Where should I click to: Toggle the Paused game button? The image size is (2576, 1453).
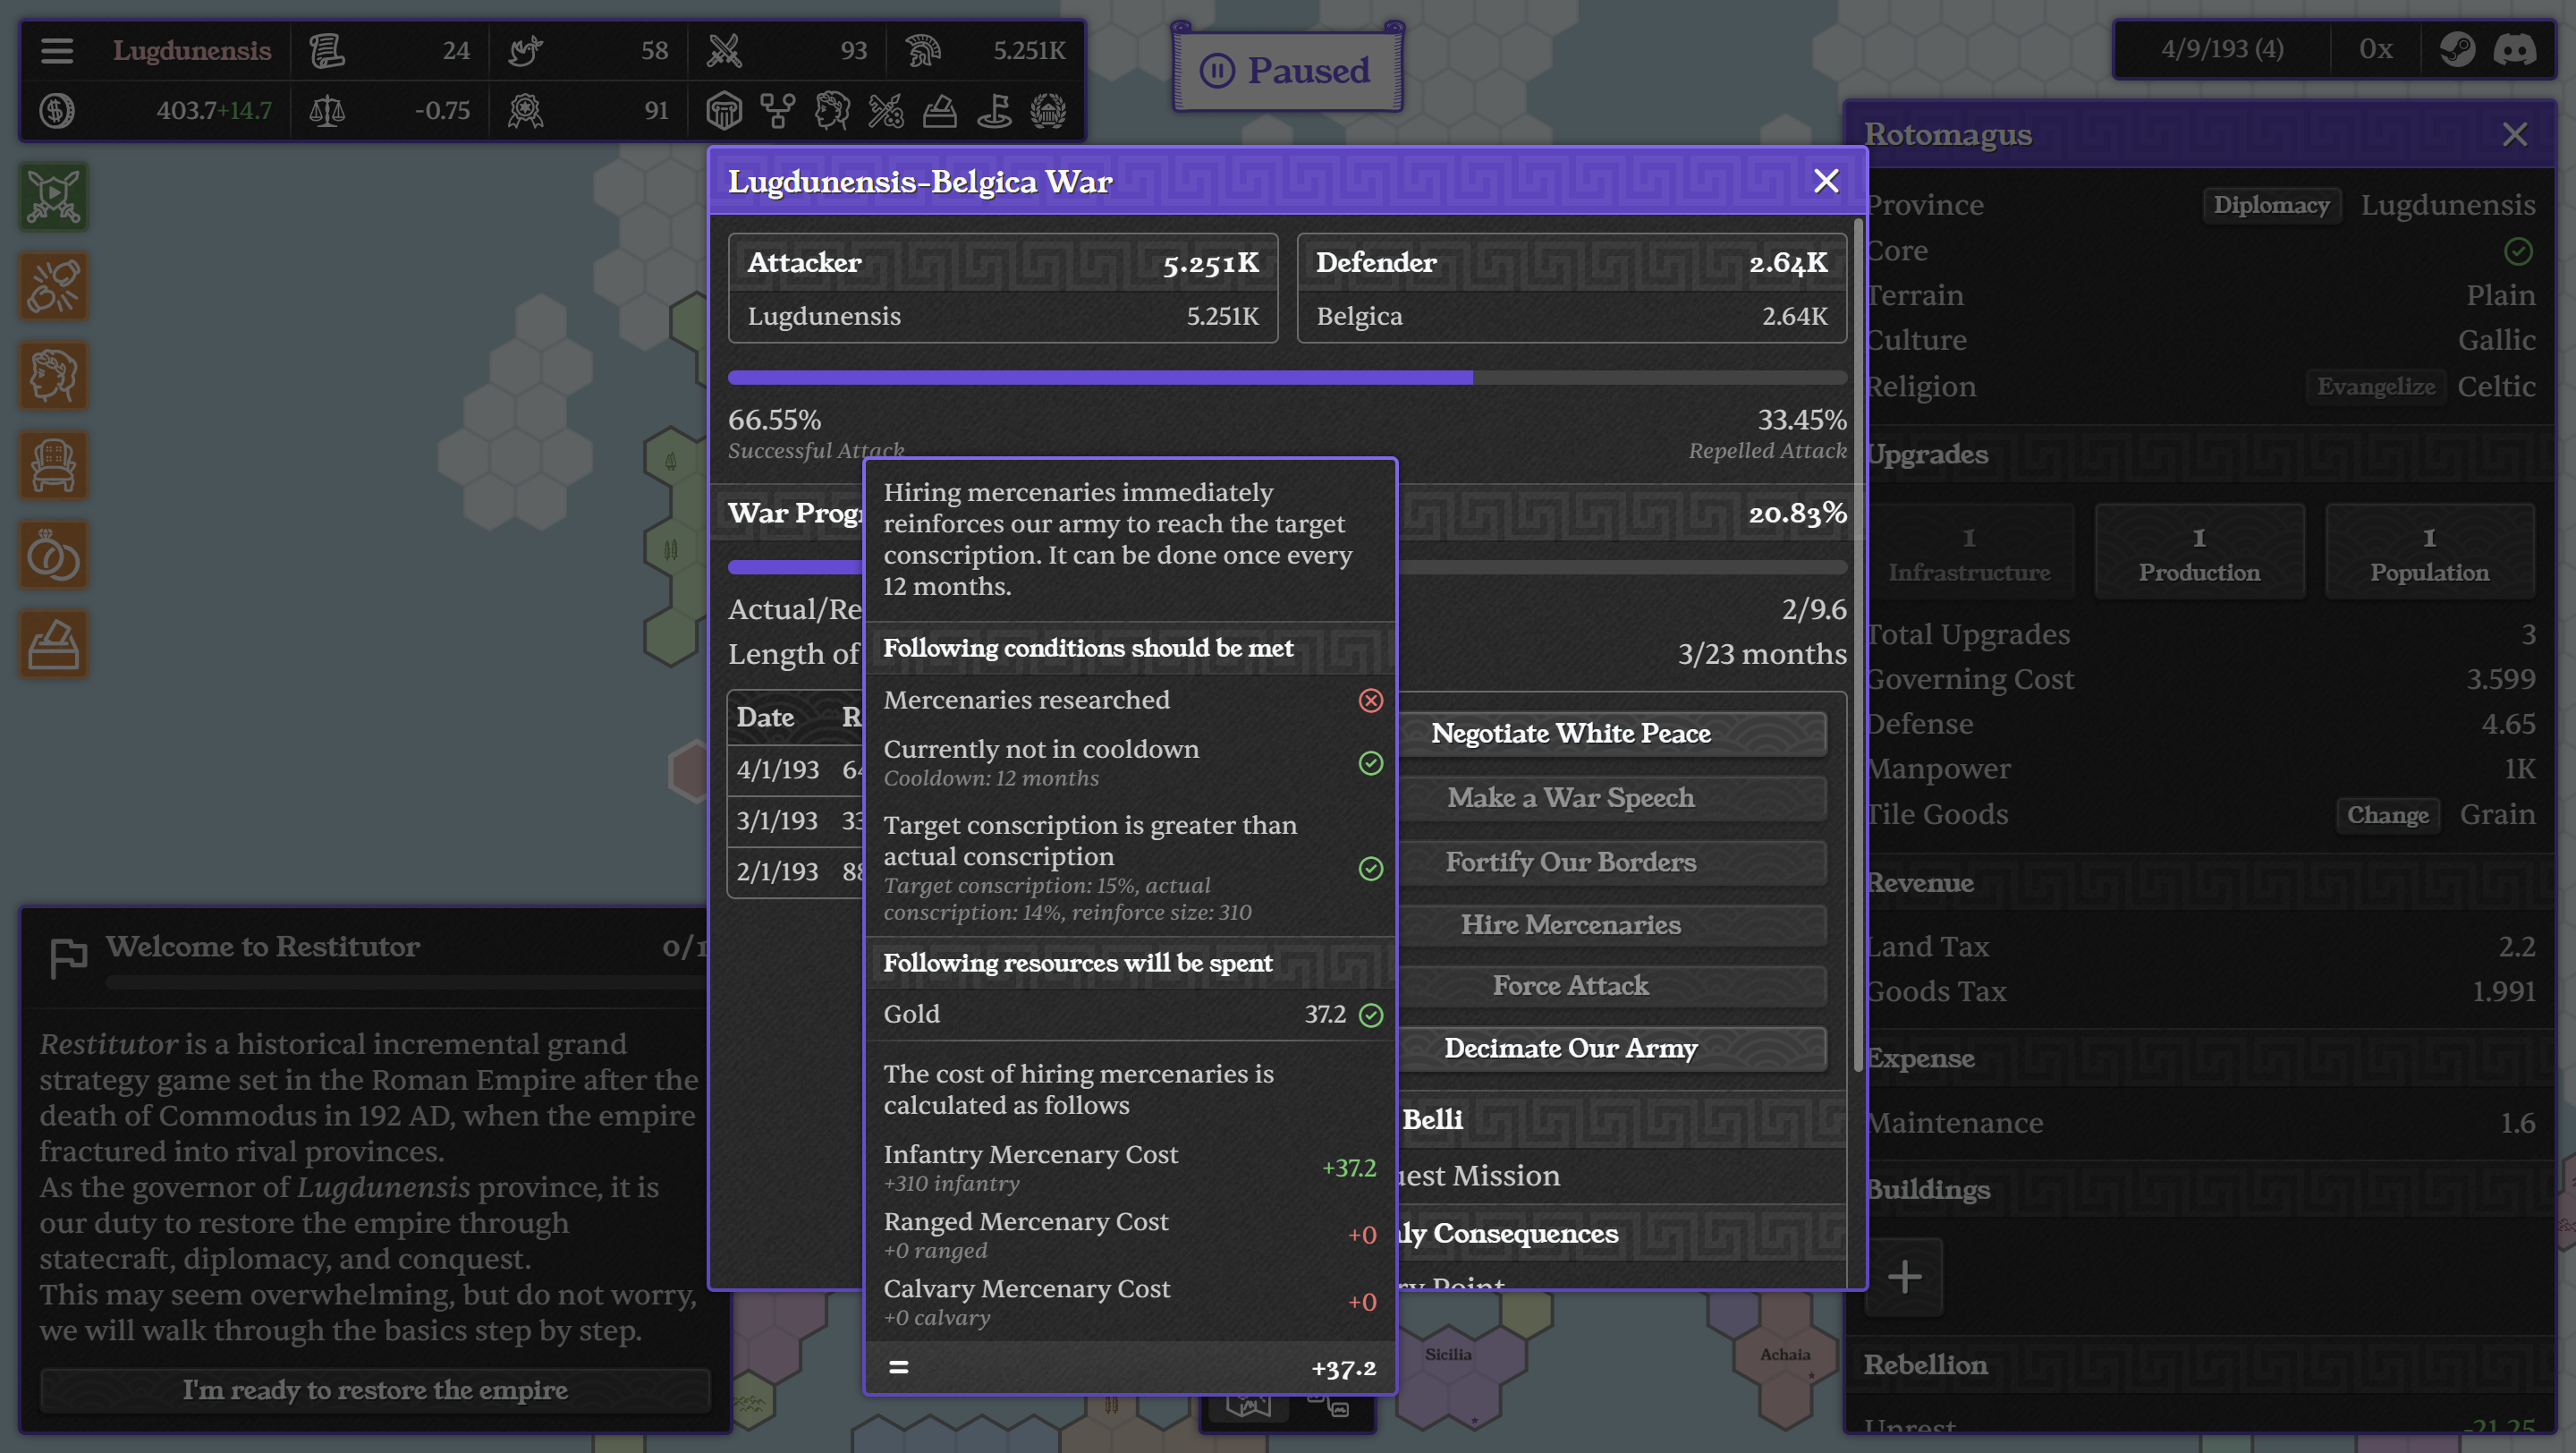click(1287, 70)
